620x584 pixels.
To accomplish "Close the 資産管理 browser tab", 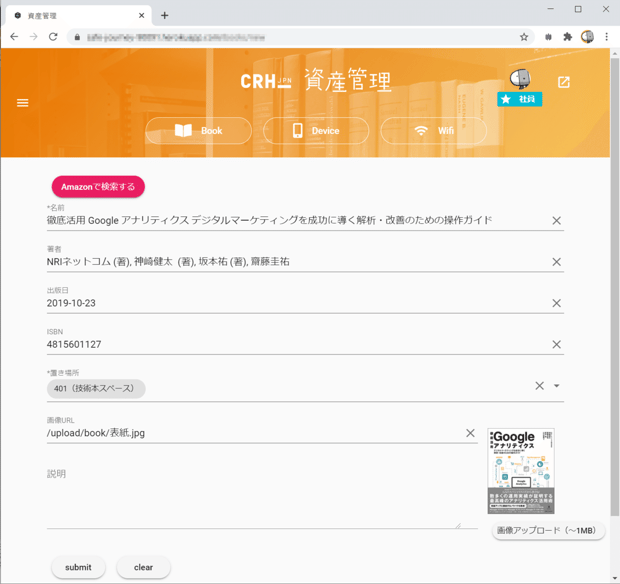I will (142, 15).
